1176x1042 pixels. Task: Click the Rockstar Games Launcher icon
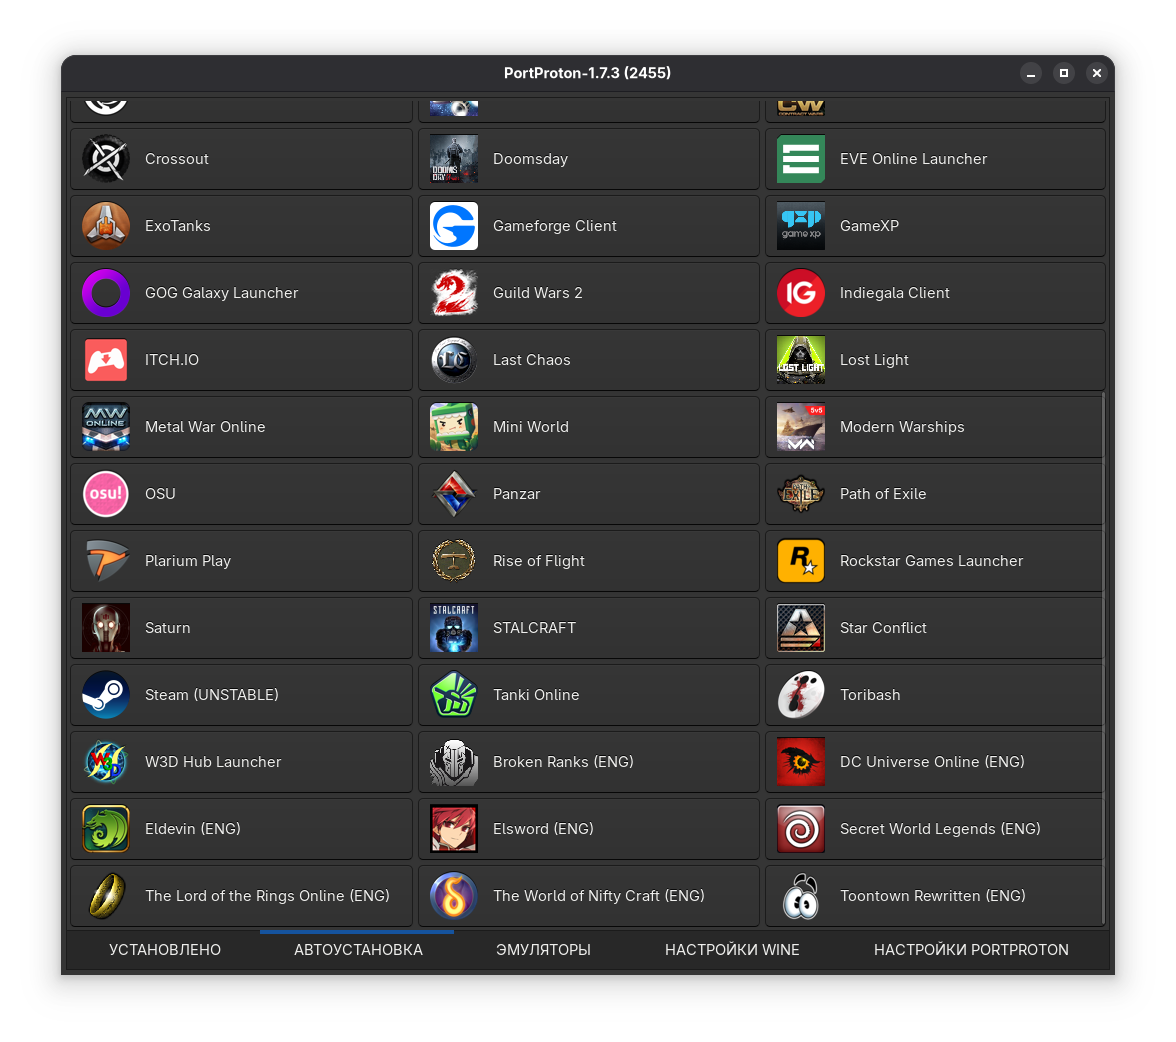coord(800,561)
